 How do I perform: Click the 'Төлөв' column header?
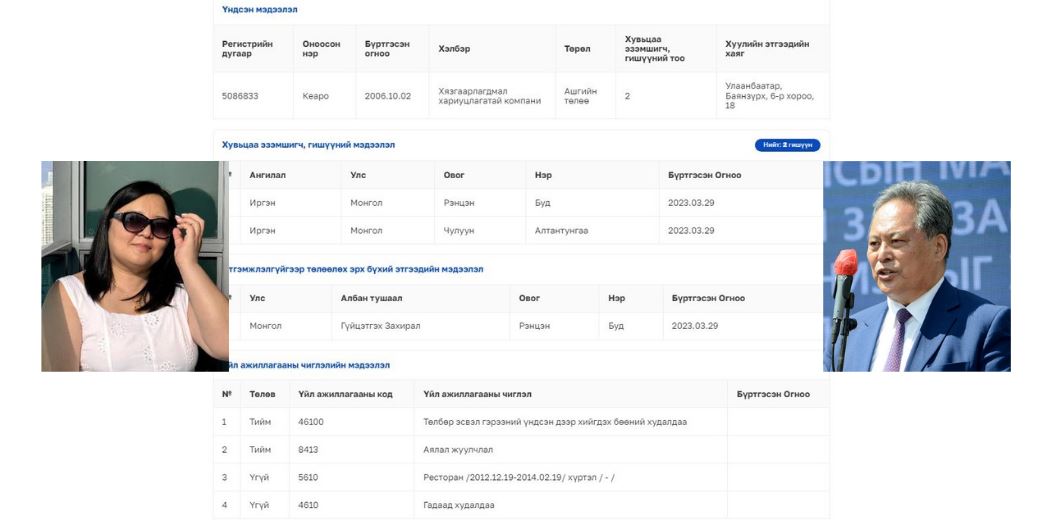pyautogui.click(x=262, y=394)
